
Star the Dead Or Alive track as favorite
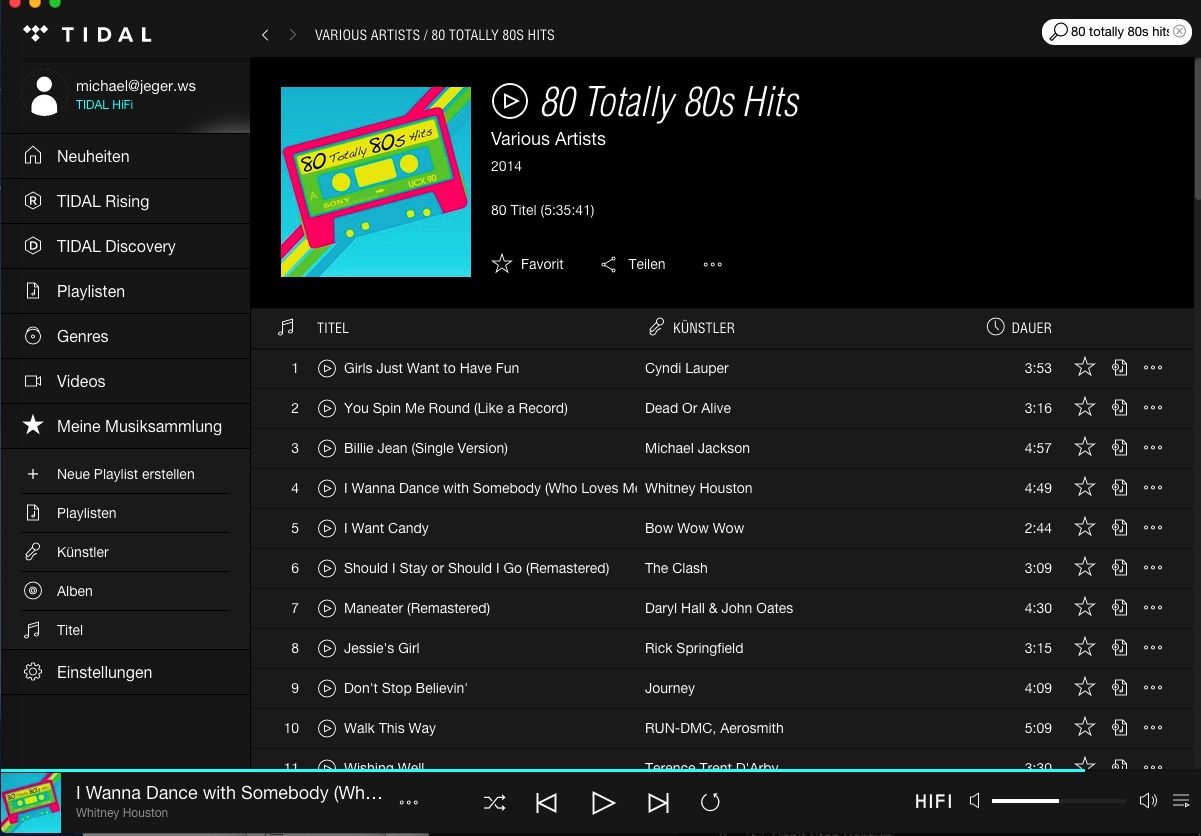tap(1085, 407)
